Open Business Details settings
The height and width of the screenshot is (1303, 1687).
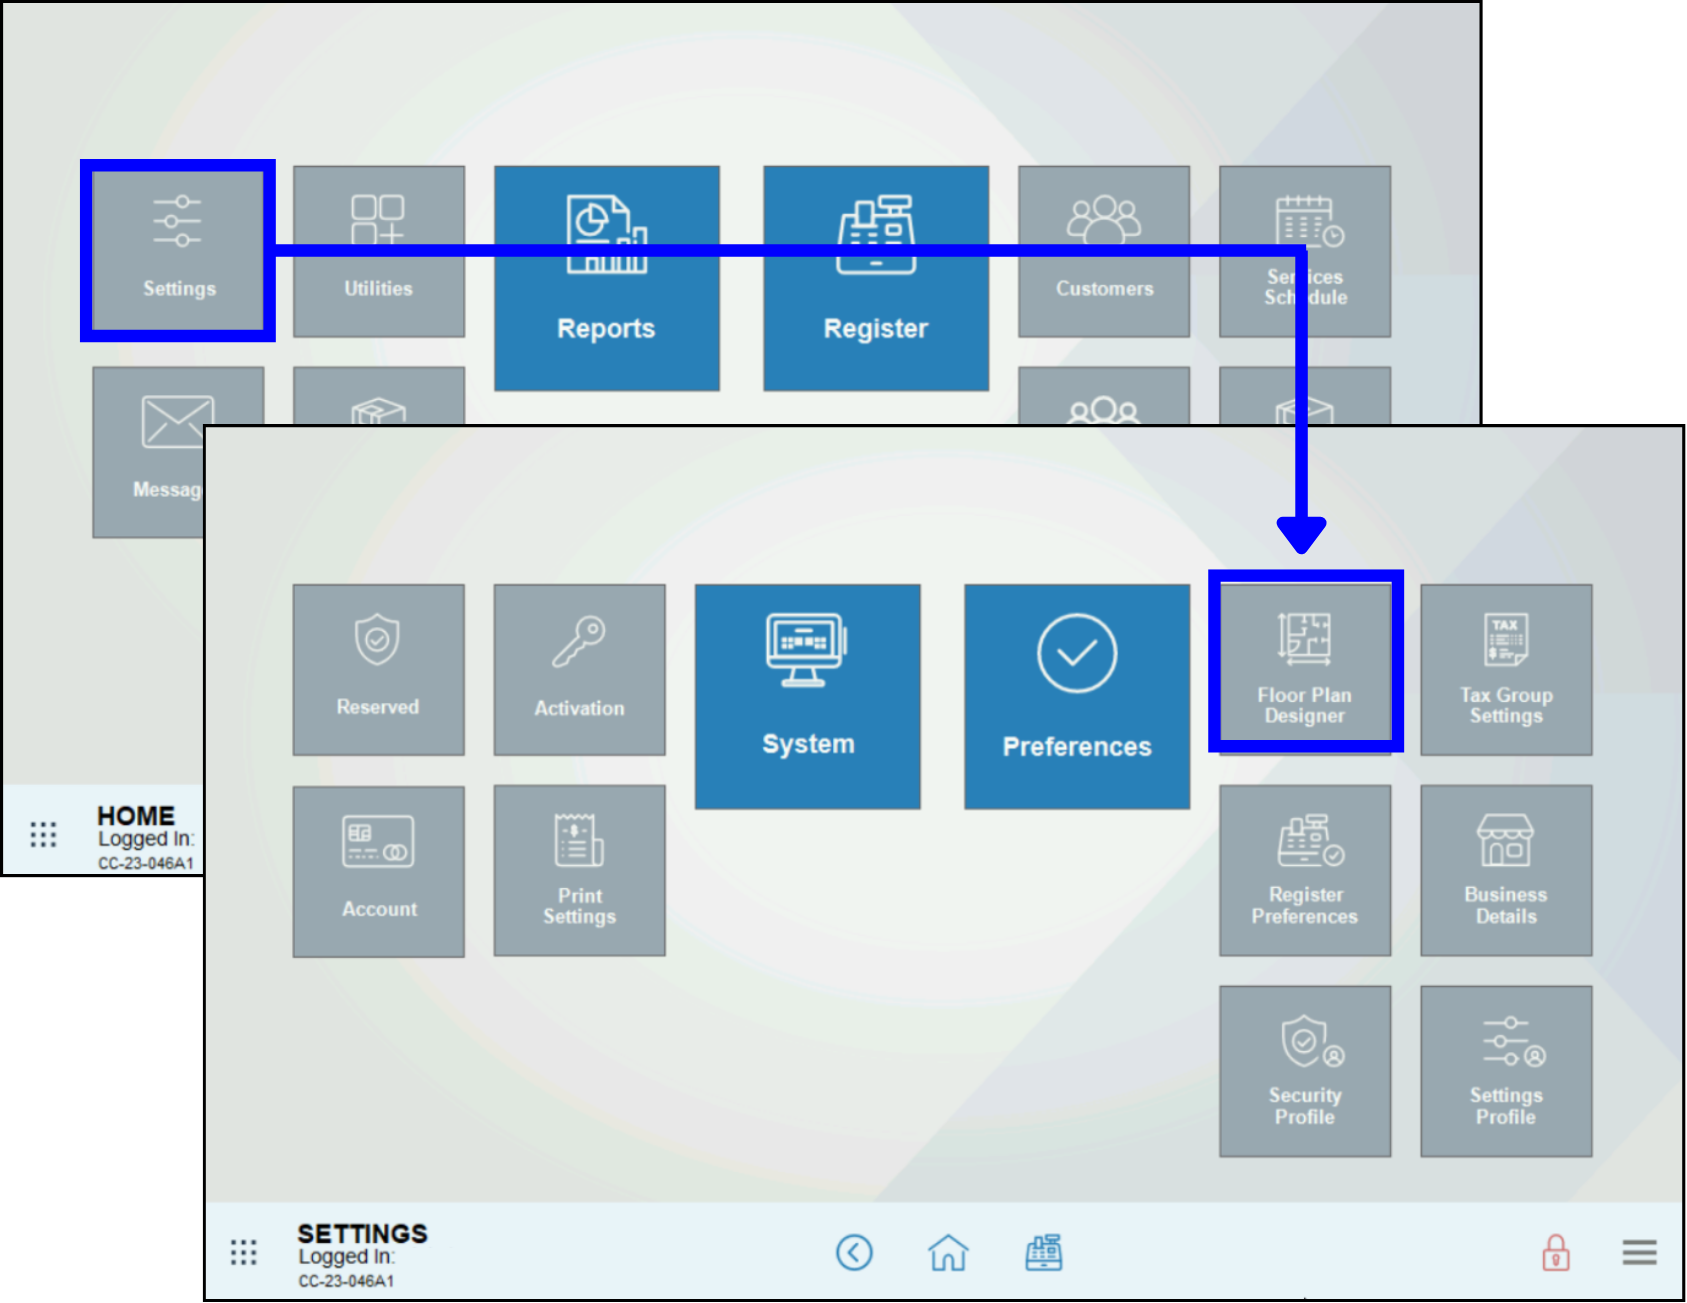point(1505,870)
